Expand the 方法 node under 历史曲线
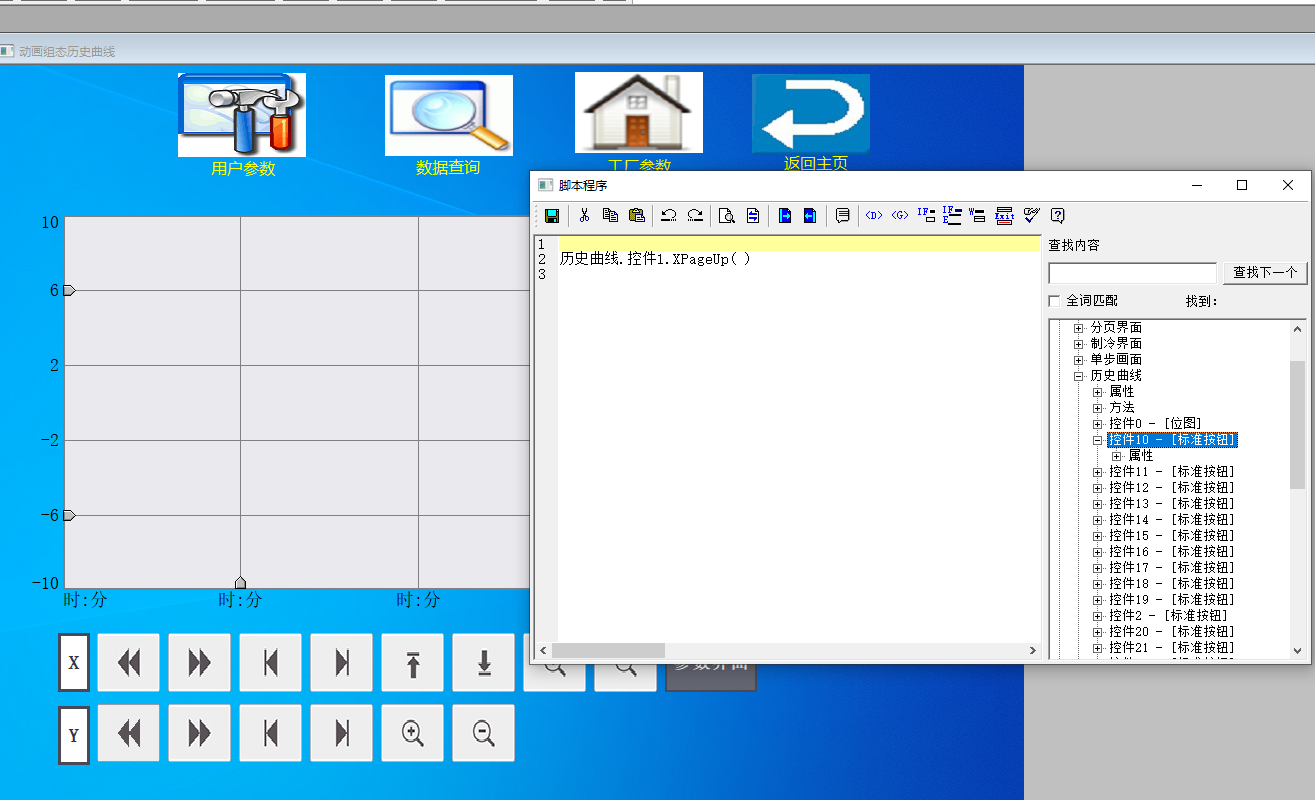The width and height of the screenshot is (1315, 800). coord(1097,408)
